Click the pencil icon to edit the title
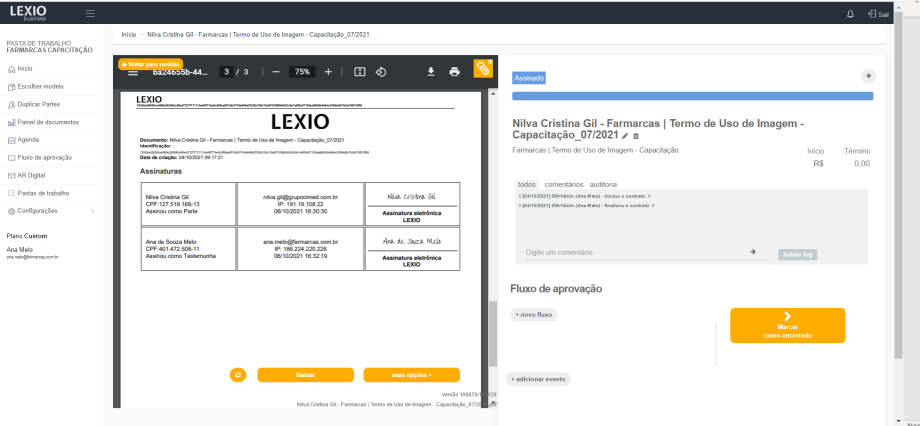Viewport: 920px width, 426px height. coord(625,135)
